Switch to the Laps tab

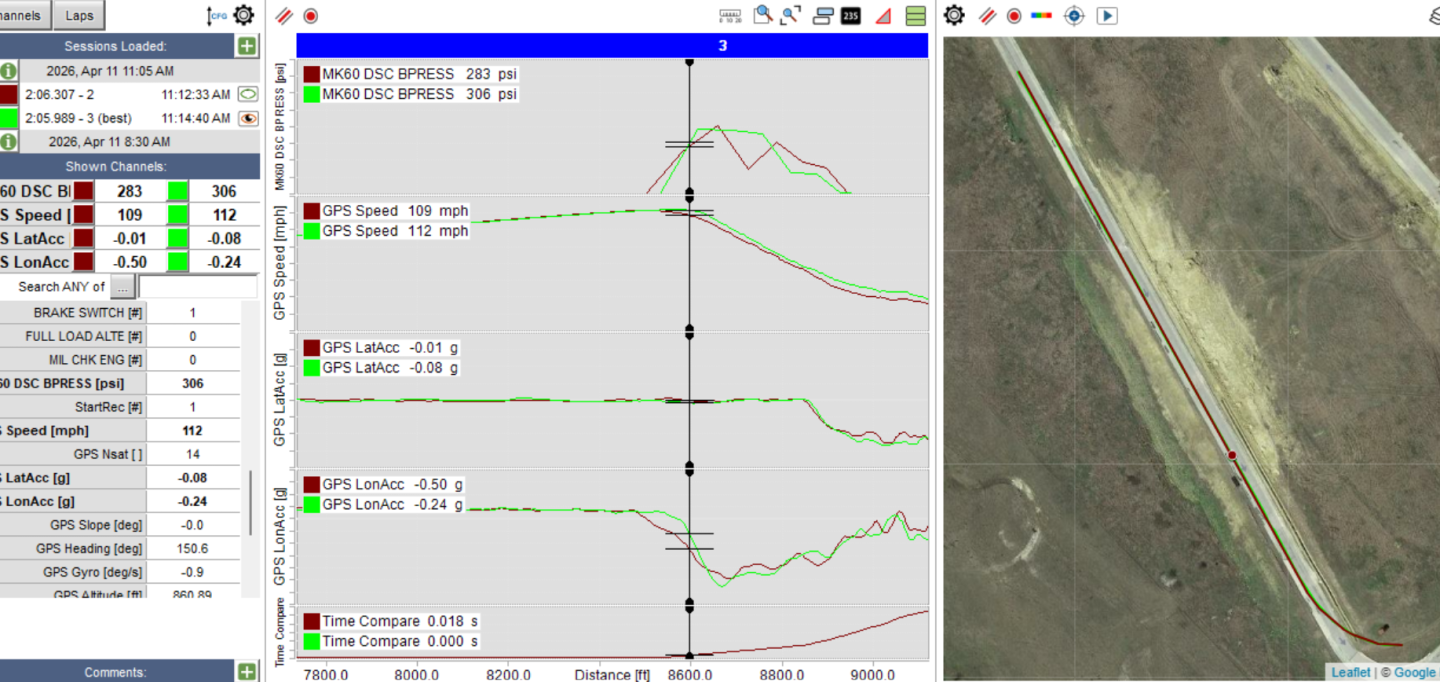click(79, 15)
